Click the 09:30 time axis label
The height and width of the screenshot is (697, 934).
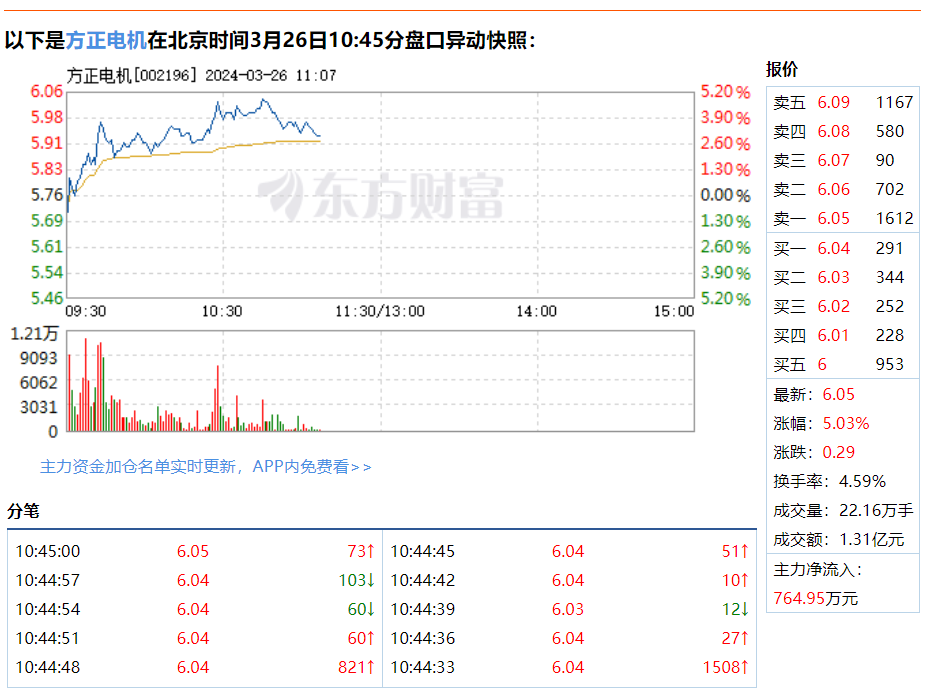pos(86,311)
